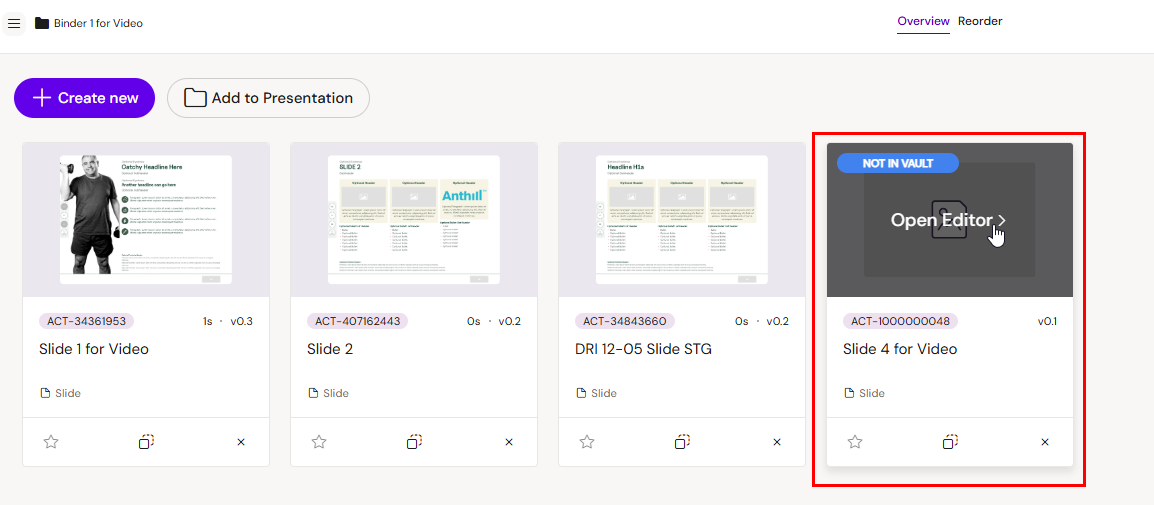Switch to the Overview tab
Viewport: 1154px width, 505px height.
pyautogui.click(x=923, y=21)
